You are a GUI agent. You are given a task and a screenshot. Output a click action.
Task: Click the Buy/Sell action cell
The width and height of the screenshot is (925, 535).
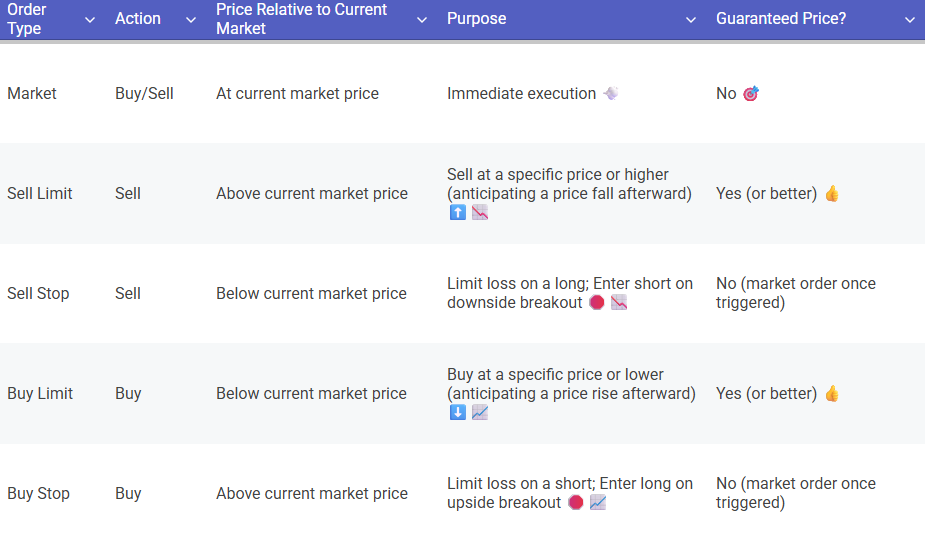(x=144, y=94)
